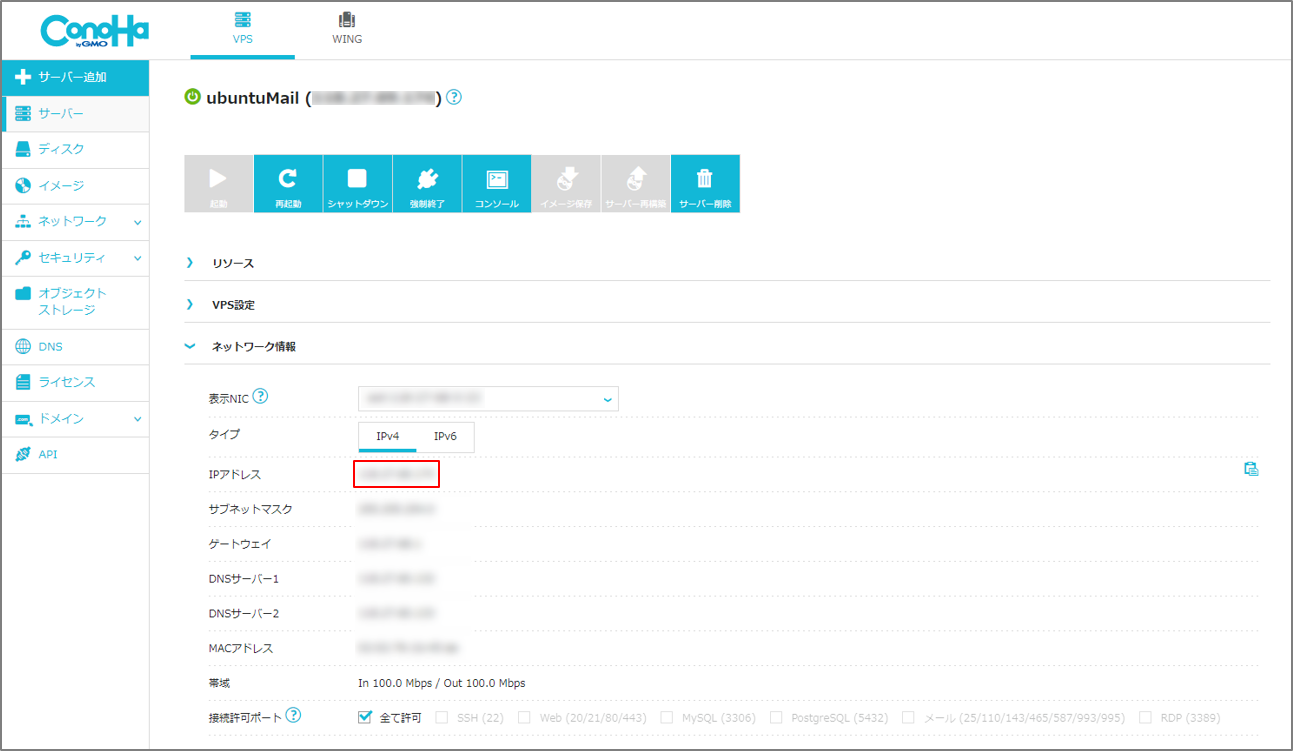Select the IPv6 tab
Viewport: 1293px width, 751px height.
click(445, 437)
